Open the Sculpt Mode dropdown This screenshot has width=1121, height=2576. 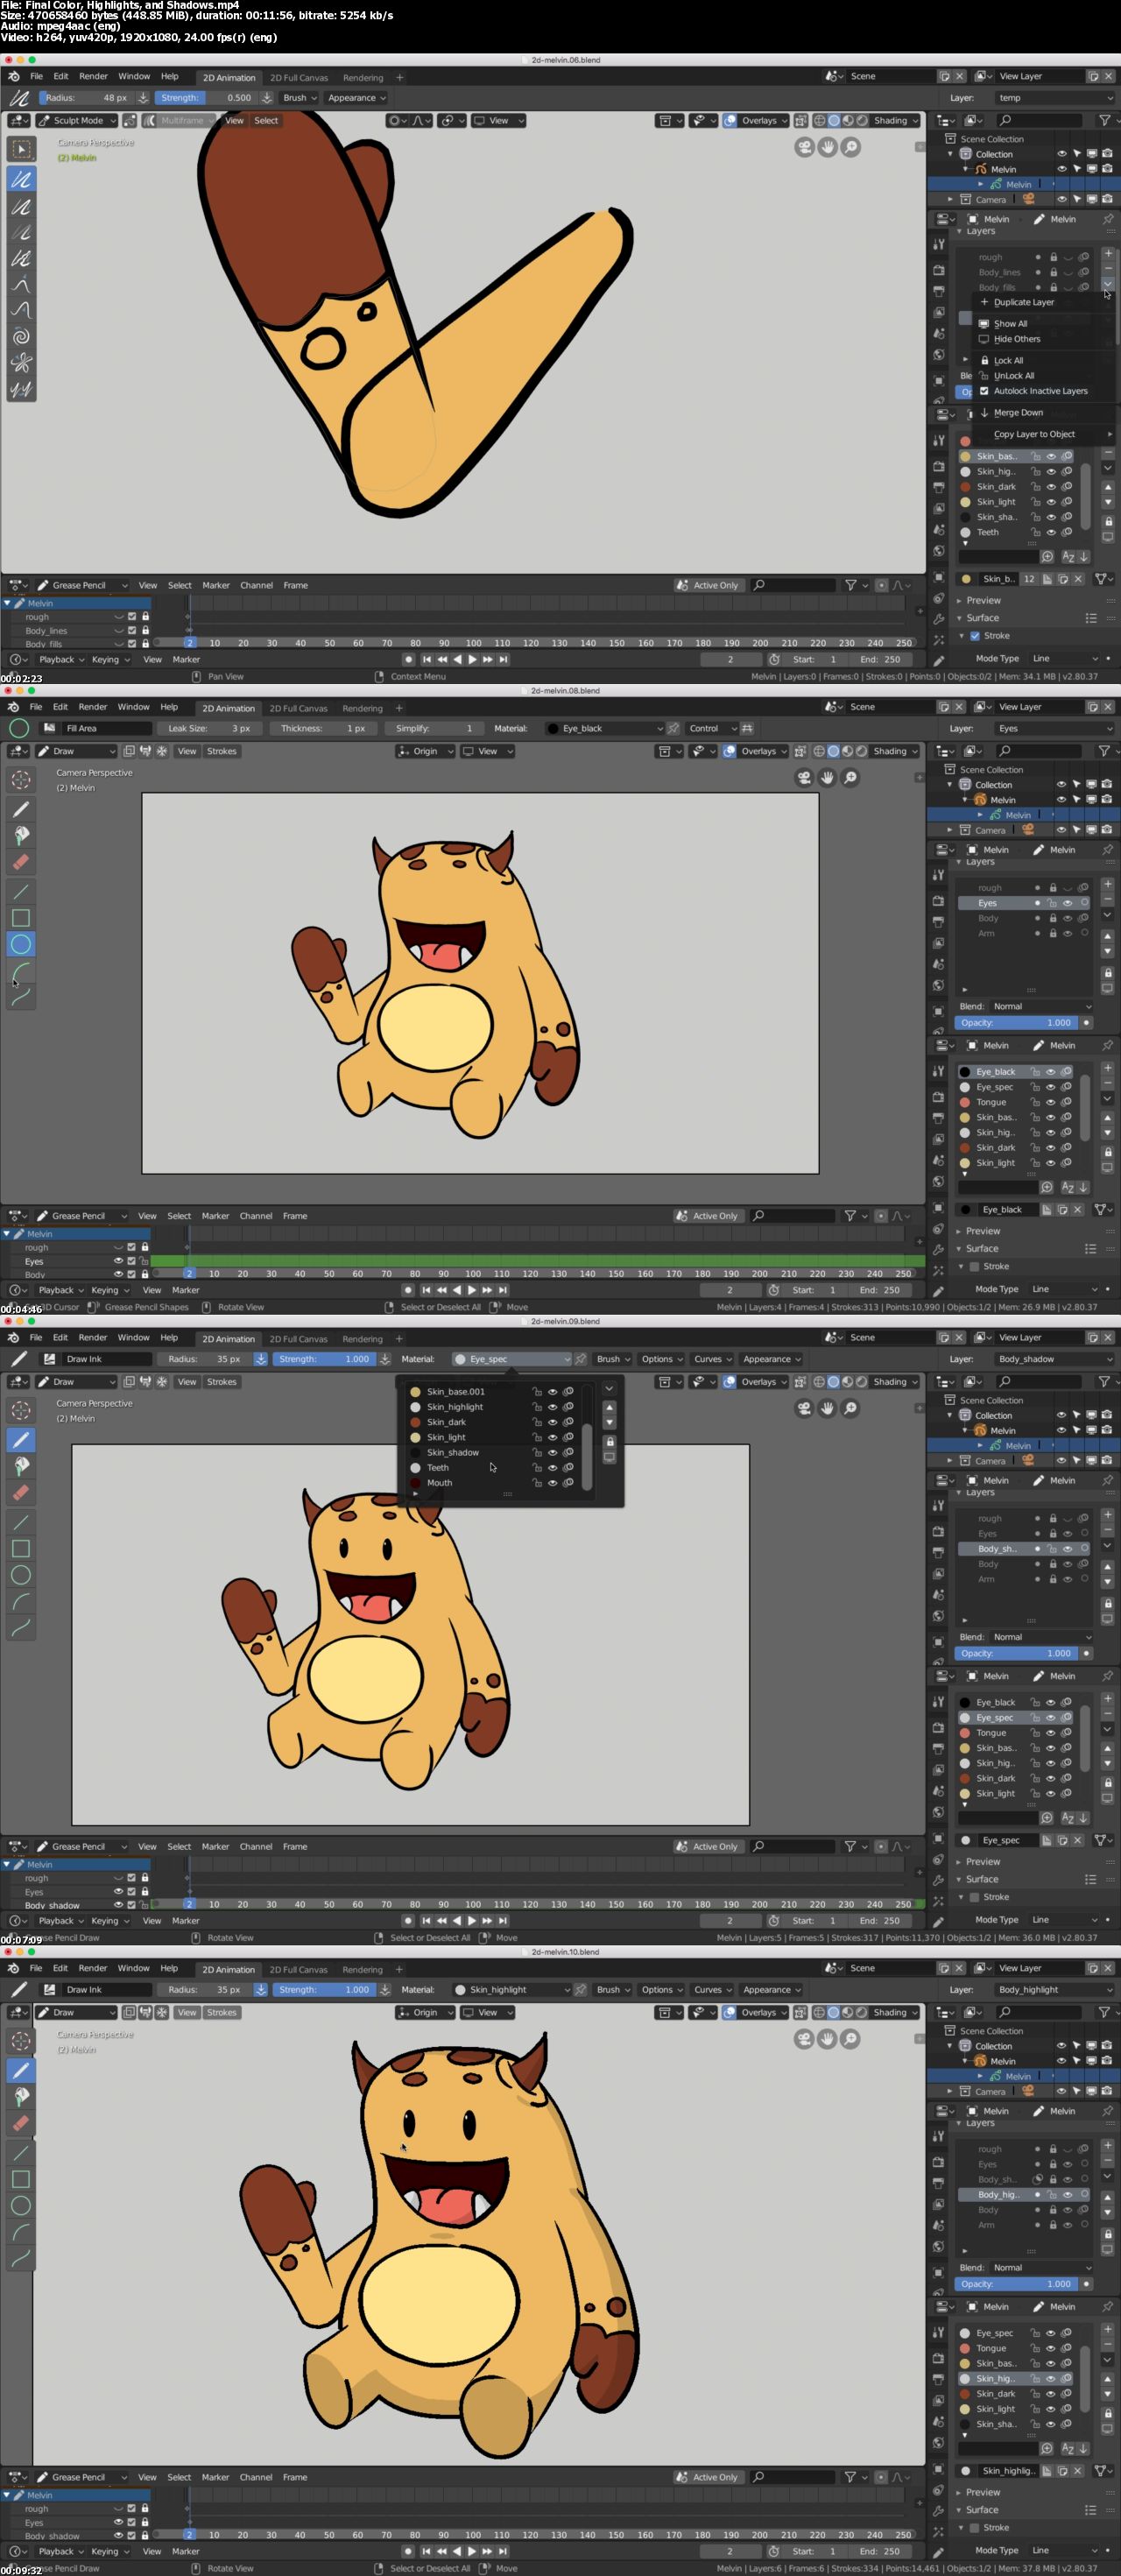pyautogui.click(x=77, y=120)
